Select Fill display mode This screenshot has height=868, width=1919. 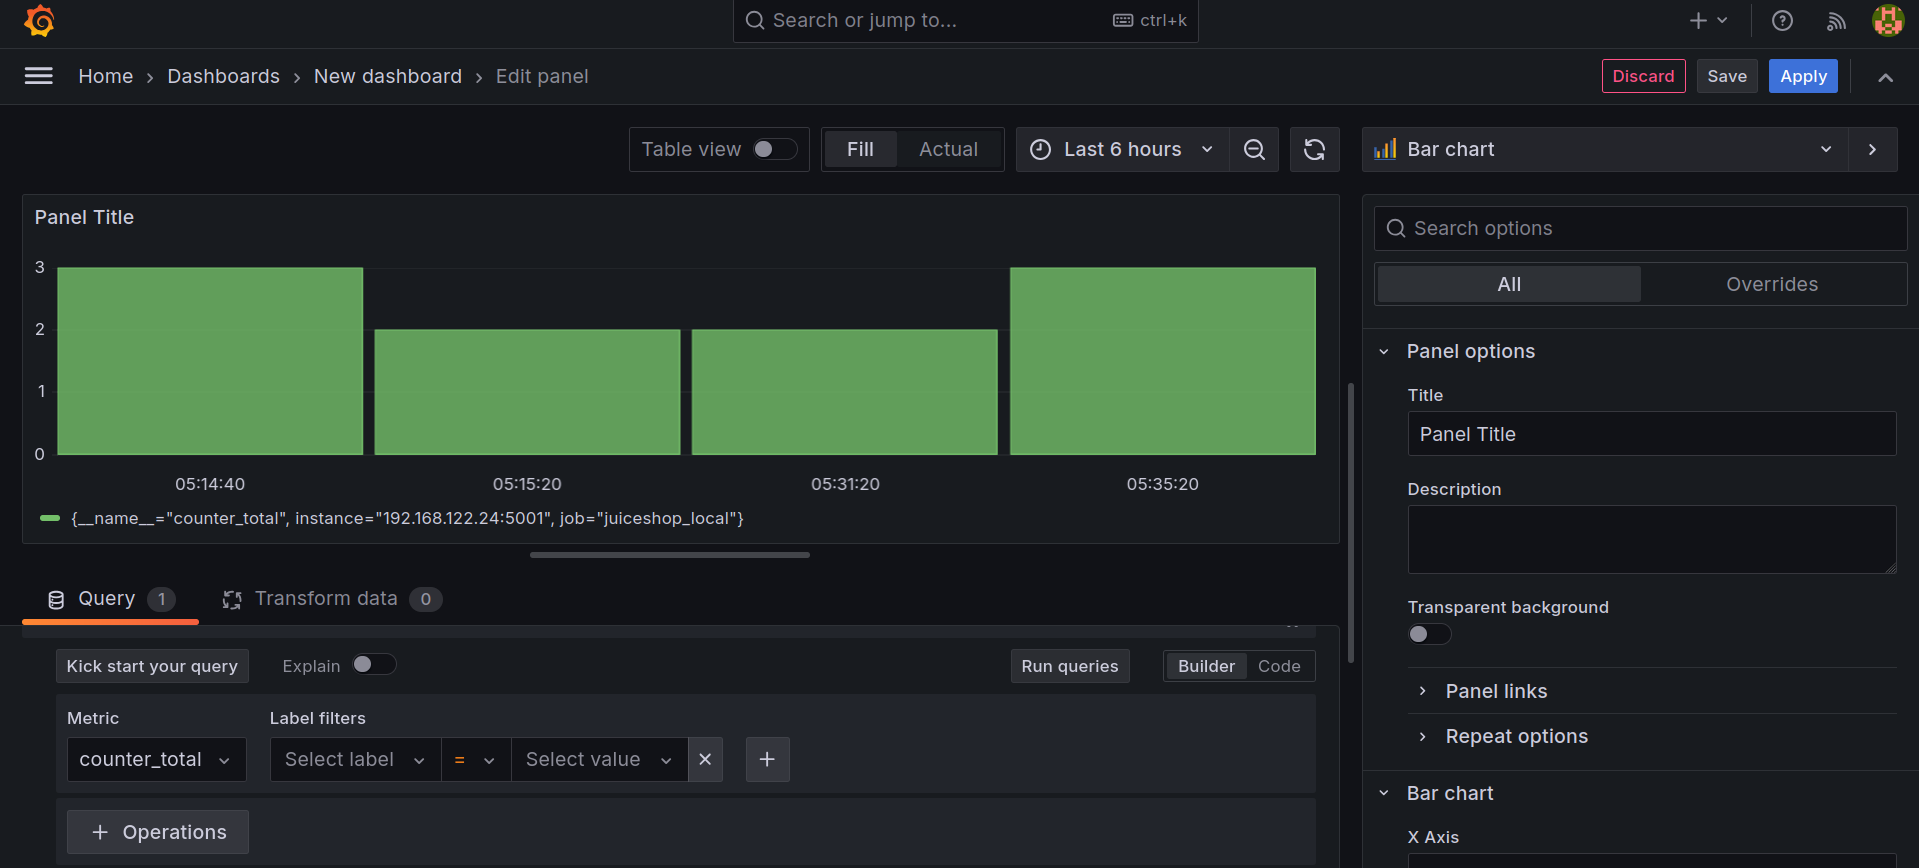(860, 149)
